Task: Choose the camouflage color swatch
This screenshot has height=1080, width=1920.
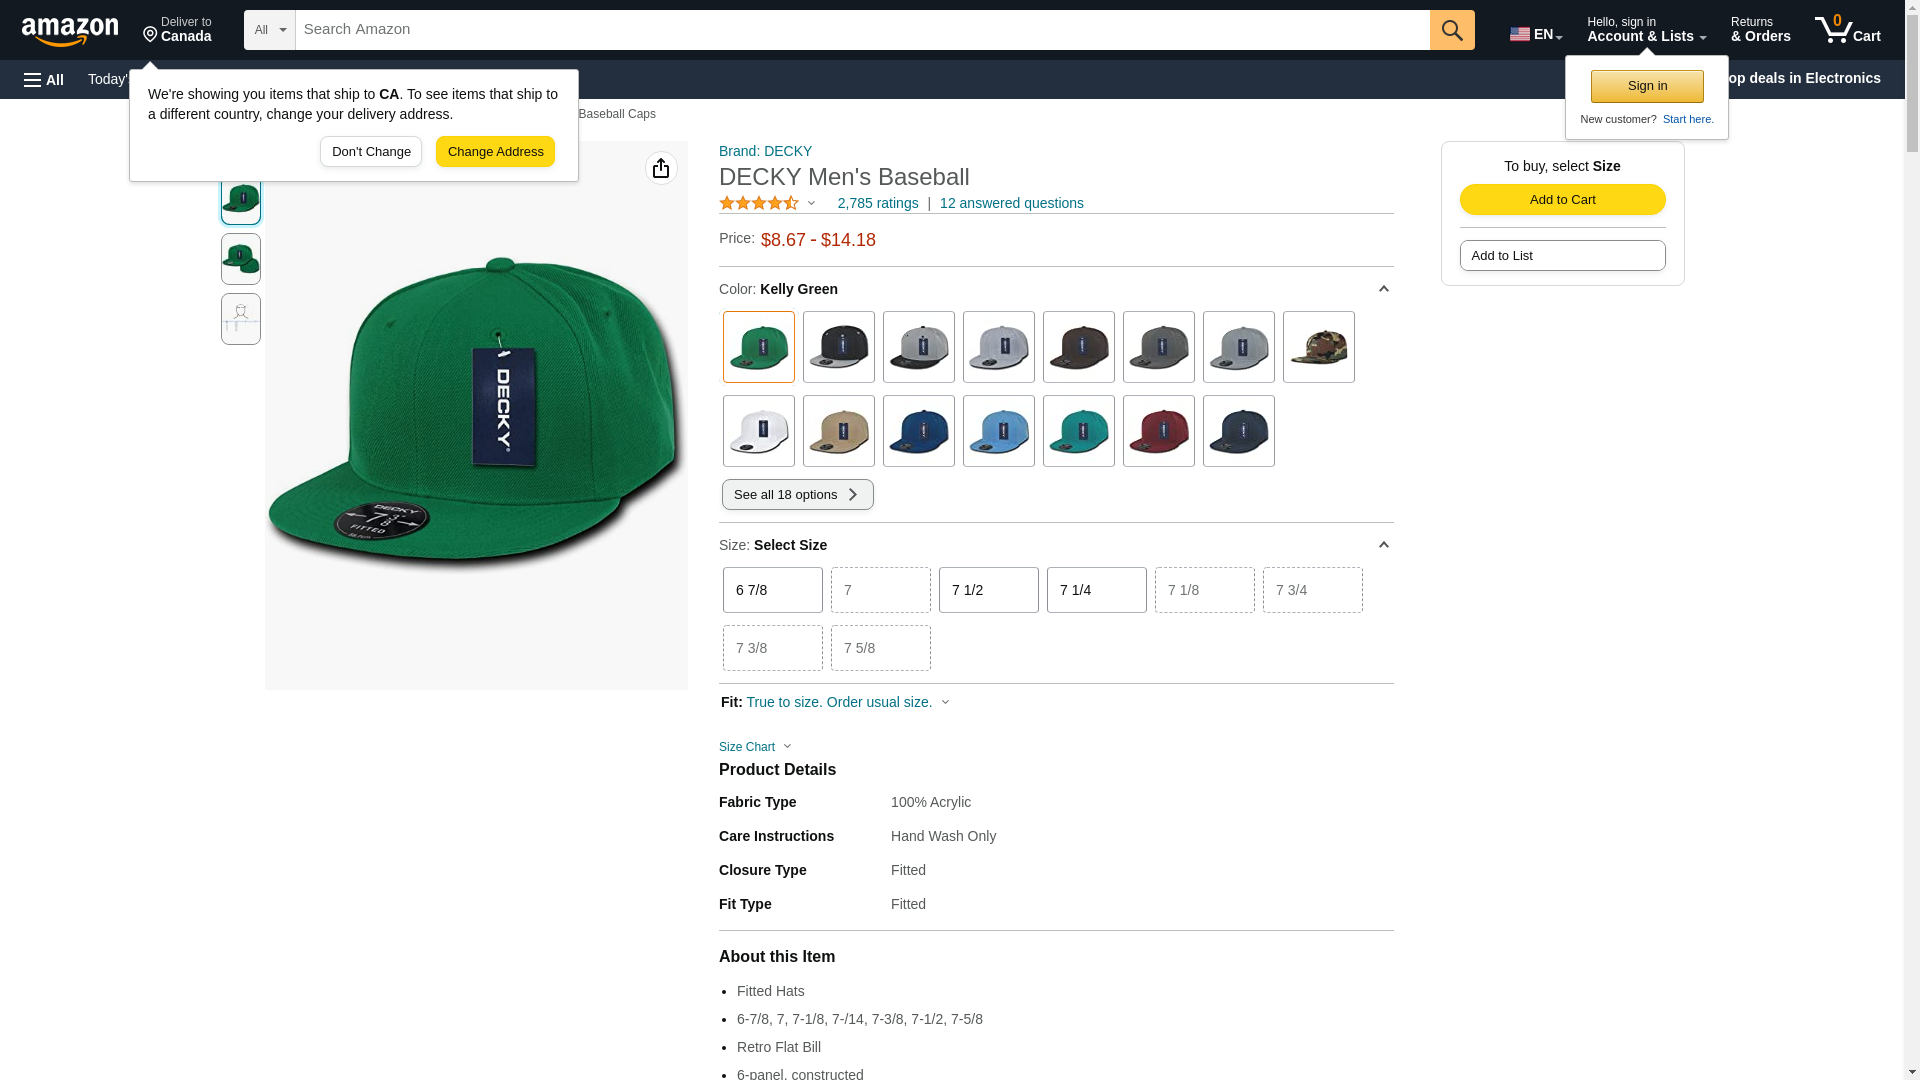Action: [x=1318, y=347]
